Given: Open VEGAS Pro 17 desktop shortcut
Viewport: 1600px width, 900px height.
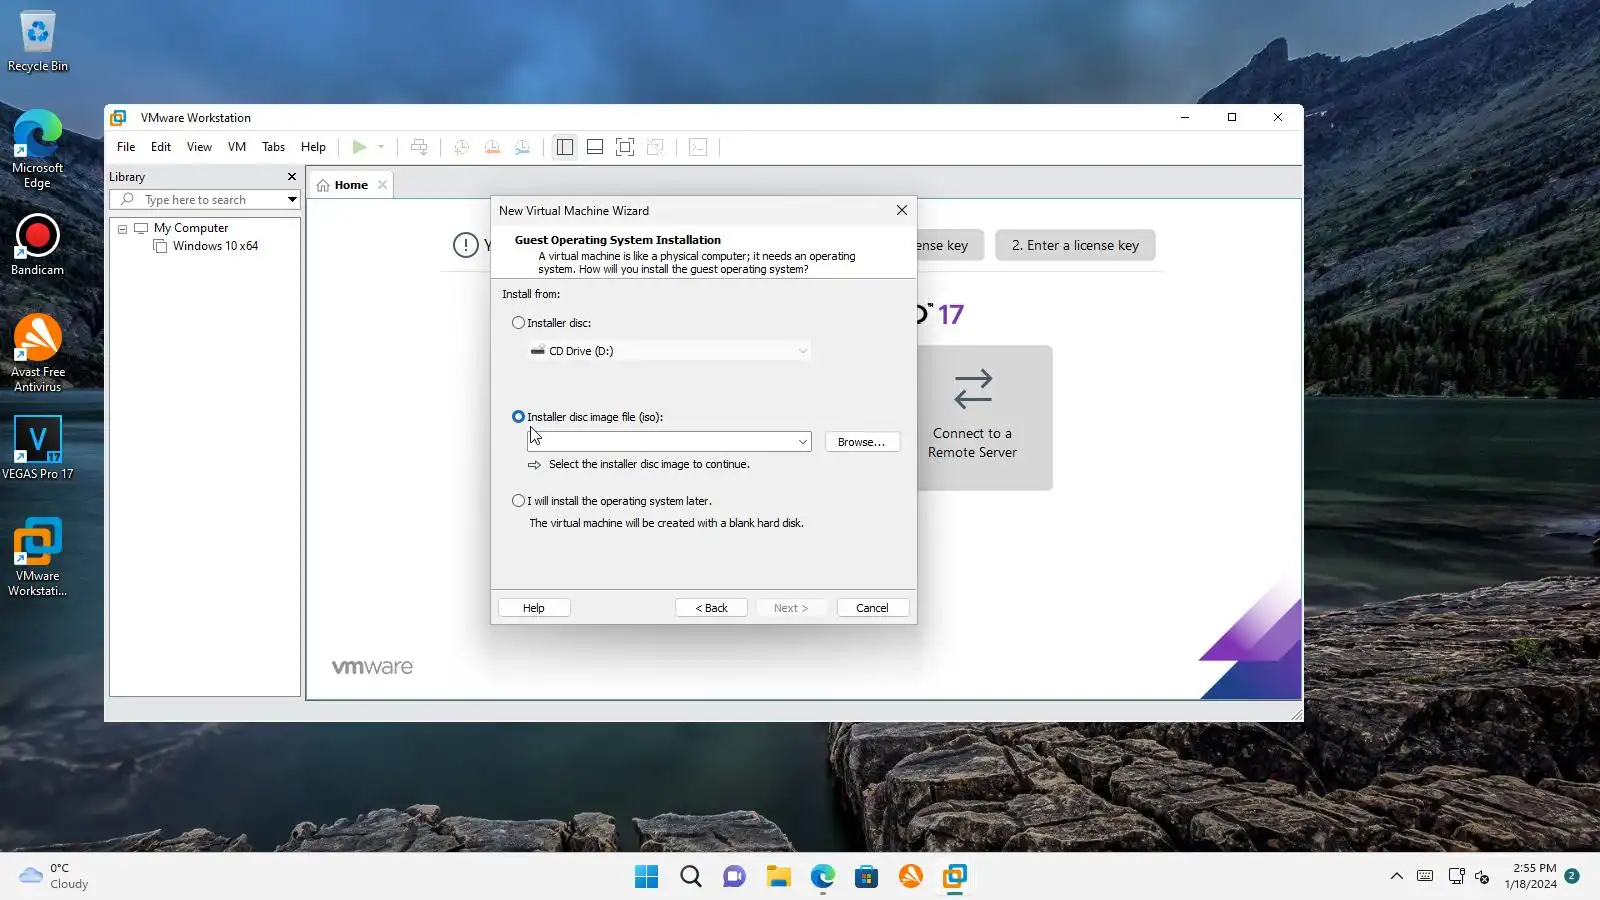Looking at the screenshot, I should click(x=38, y=448).
